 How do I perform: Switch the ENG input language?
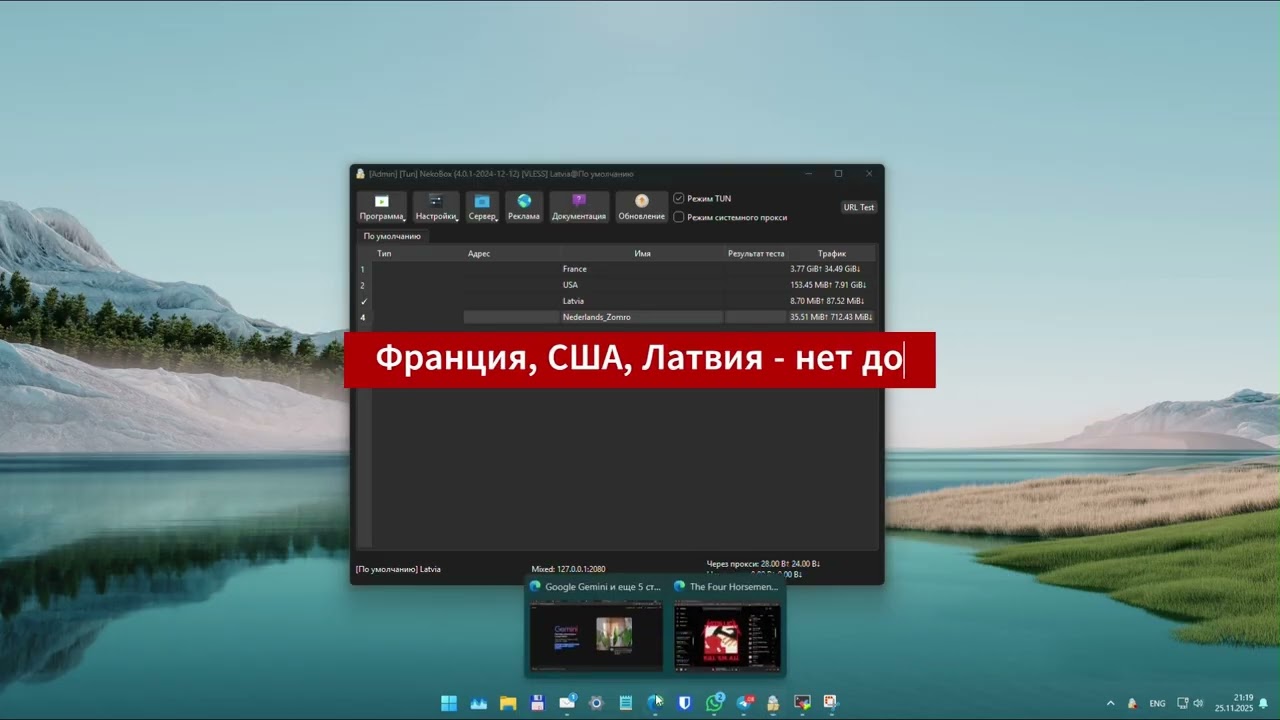tap(1157, 703)
